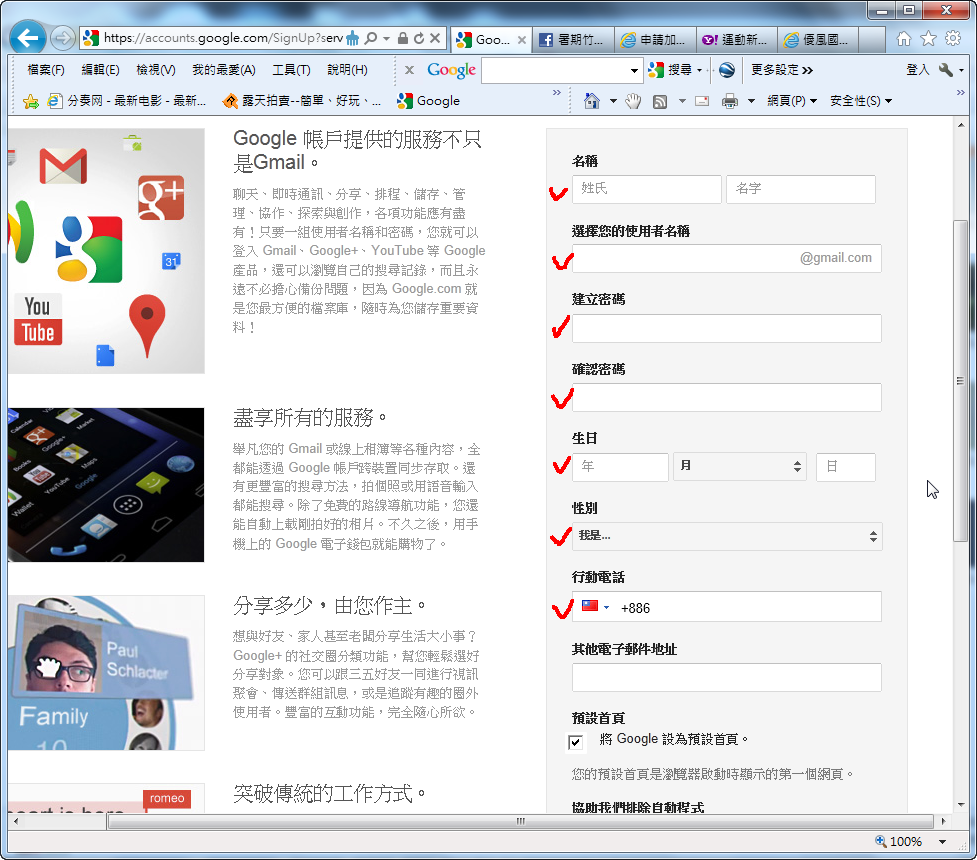Image resolution: width=977 pixels, height=860 pixels.
Task: Click the 名字 first name field
Action: coord(801,189)
